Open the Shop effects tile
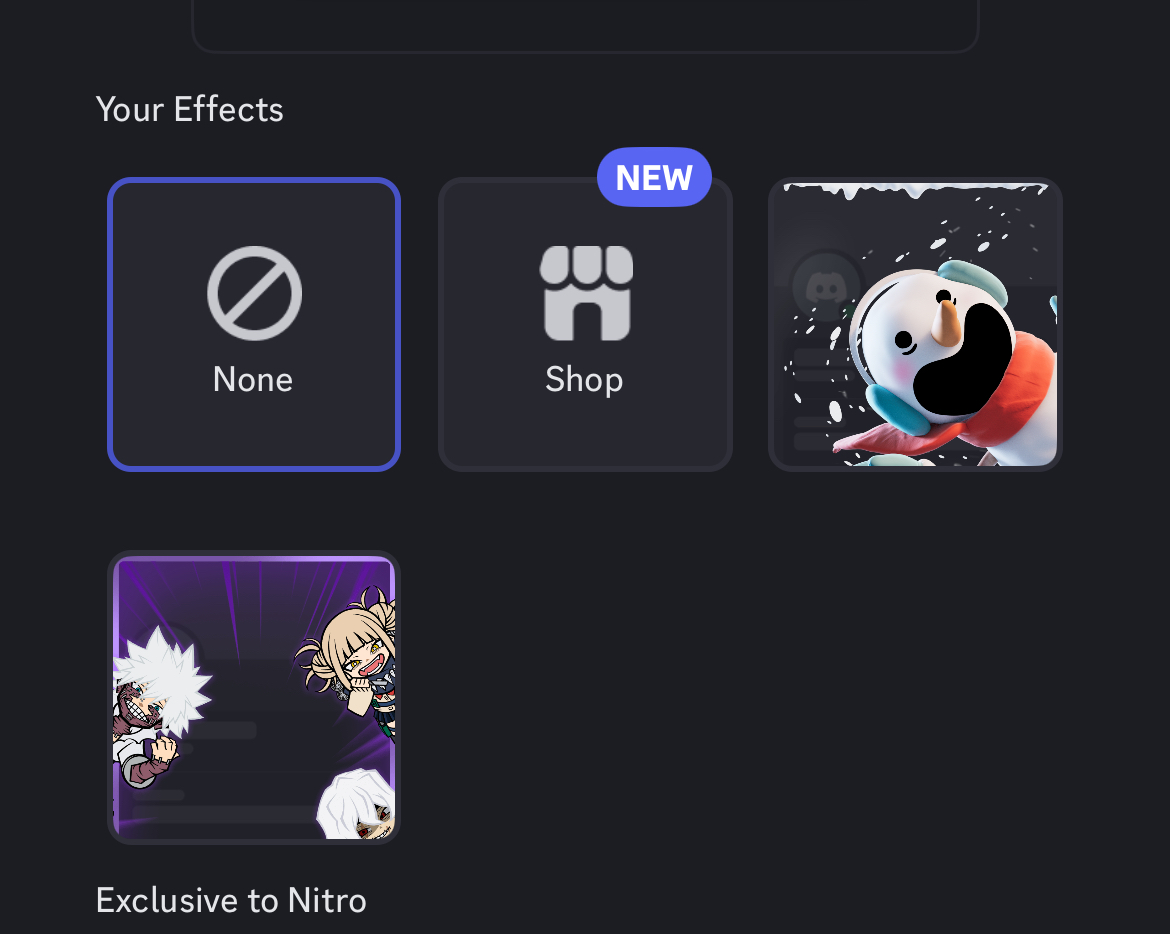Image resolution: width=1170 pixels, height=934 pixels. click(585, 325)
